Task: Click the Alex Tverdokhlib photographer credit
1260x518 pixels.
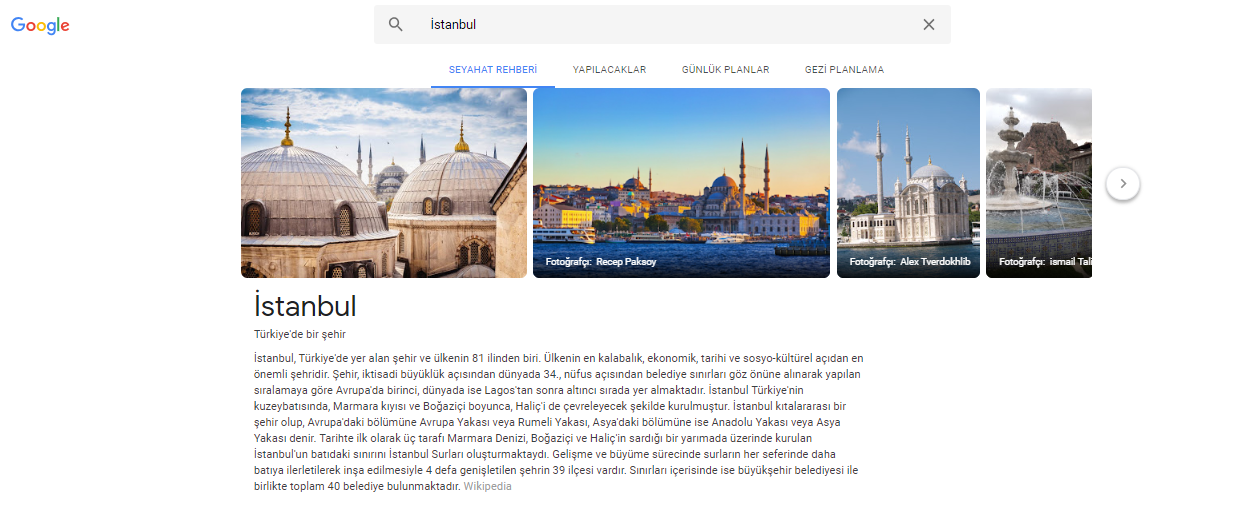Action: click(x=910, y=262)
